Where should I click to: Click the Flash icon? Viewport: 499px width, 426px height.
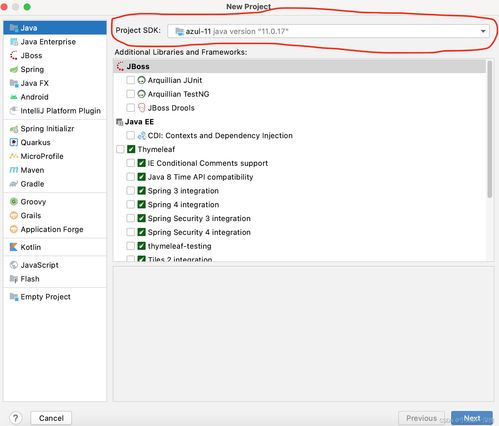[14, 279]
